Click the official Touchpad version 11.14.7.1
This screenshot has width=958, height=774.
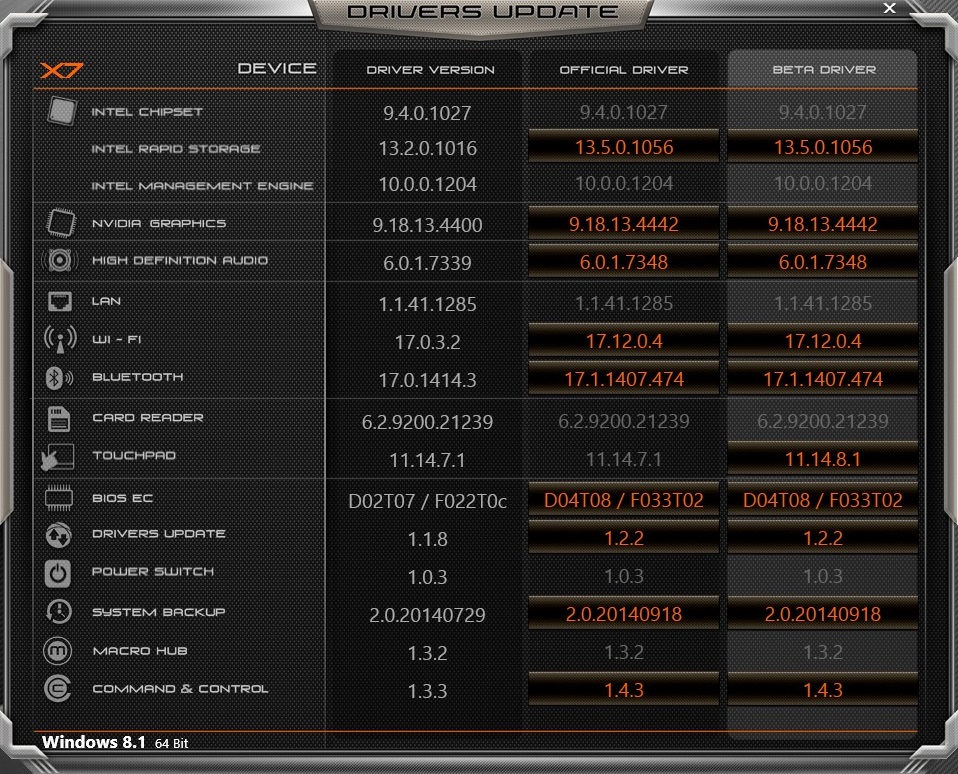(624, 459)
